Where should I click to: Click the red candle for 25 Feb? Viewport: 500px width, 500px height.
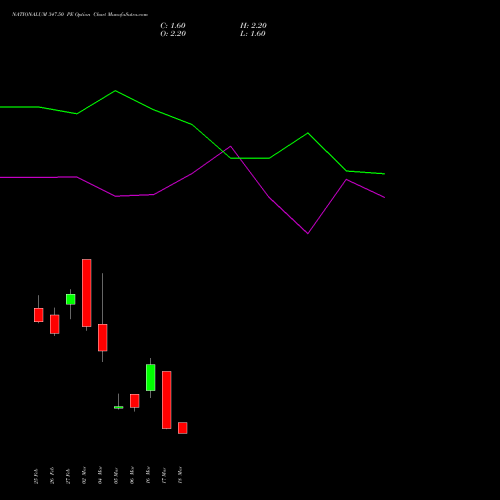pyautogui.click(x=39, y=315)
